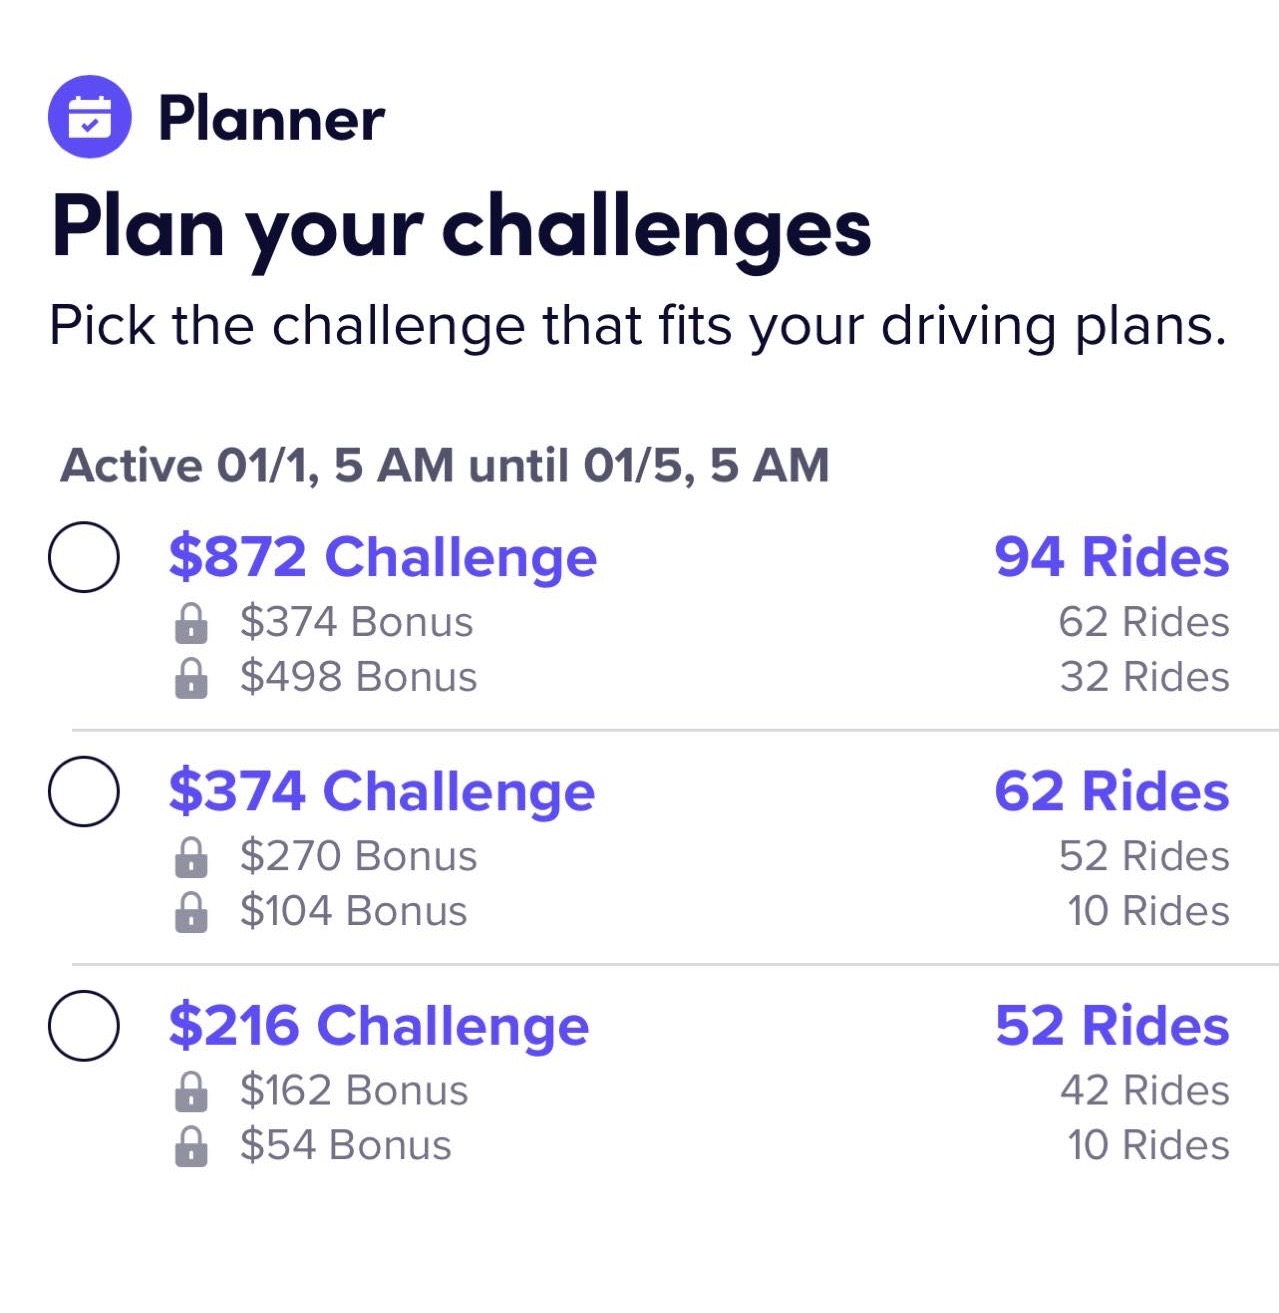Tap the $872 Challenge title

(x=382, y=557)
